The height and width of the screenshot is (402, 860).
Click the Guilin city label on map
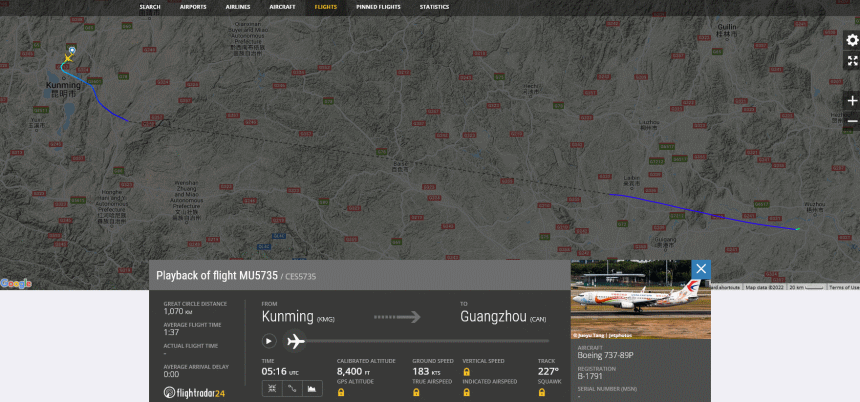pyautogui.click(x=728, y=29)
